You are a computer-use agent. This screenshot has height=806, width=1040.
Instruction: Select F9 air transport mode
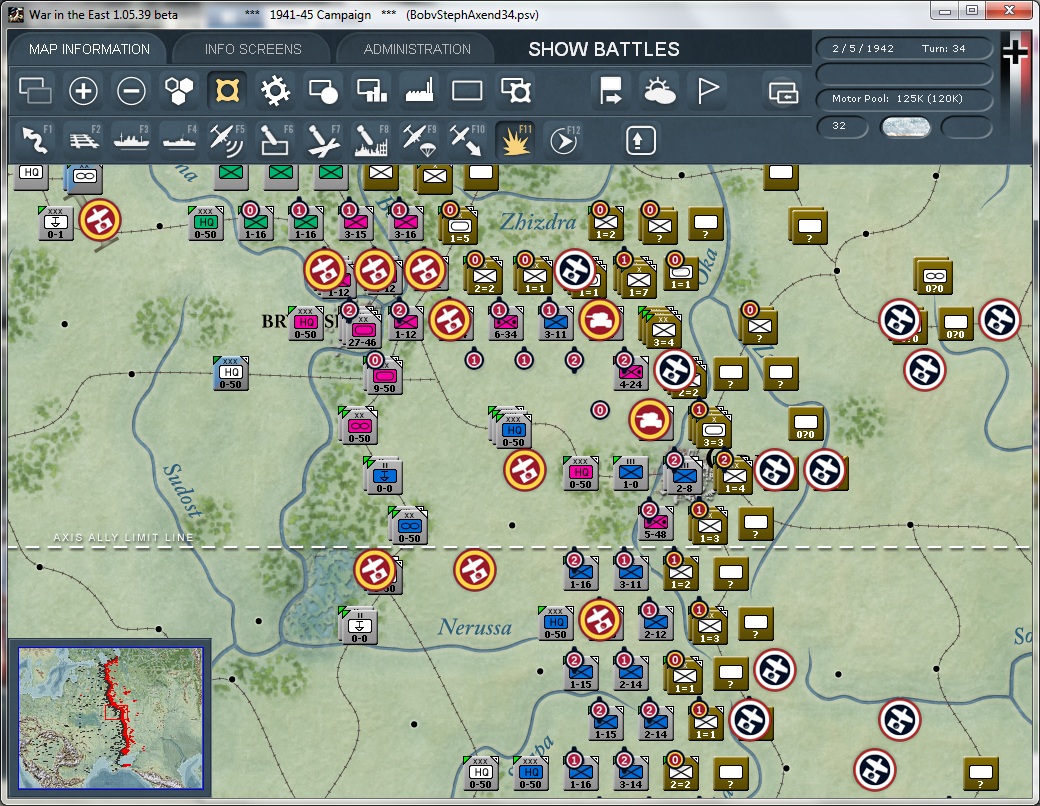point(419,140)
